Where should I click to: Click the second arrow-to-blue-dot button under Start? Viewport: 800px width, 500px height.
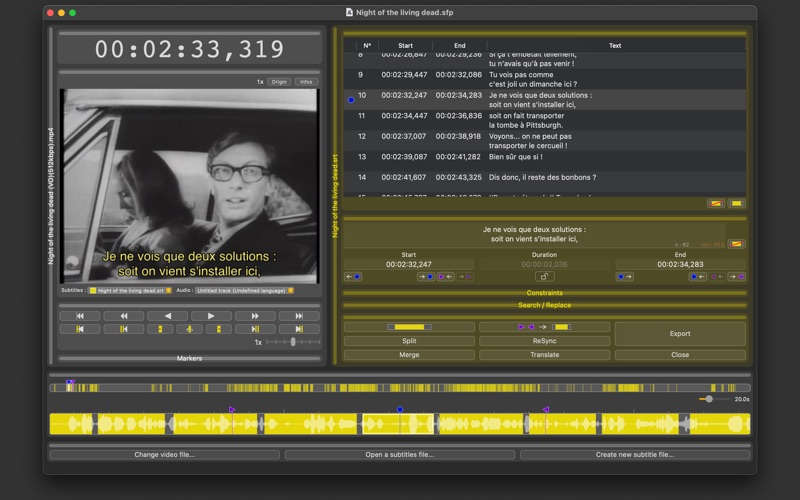[426, 277]
